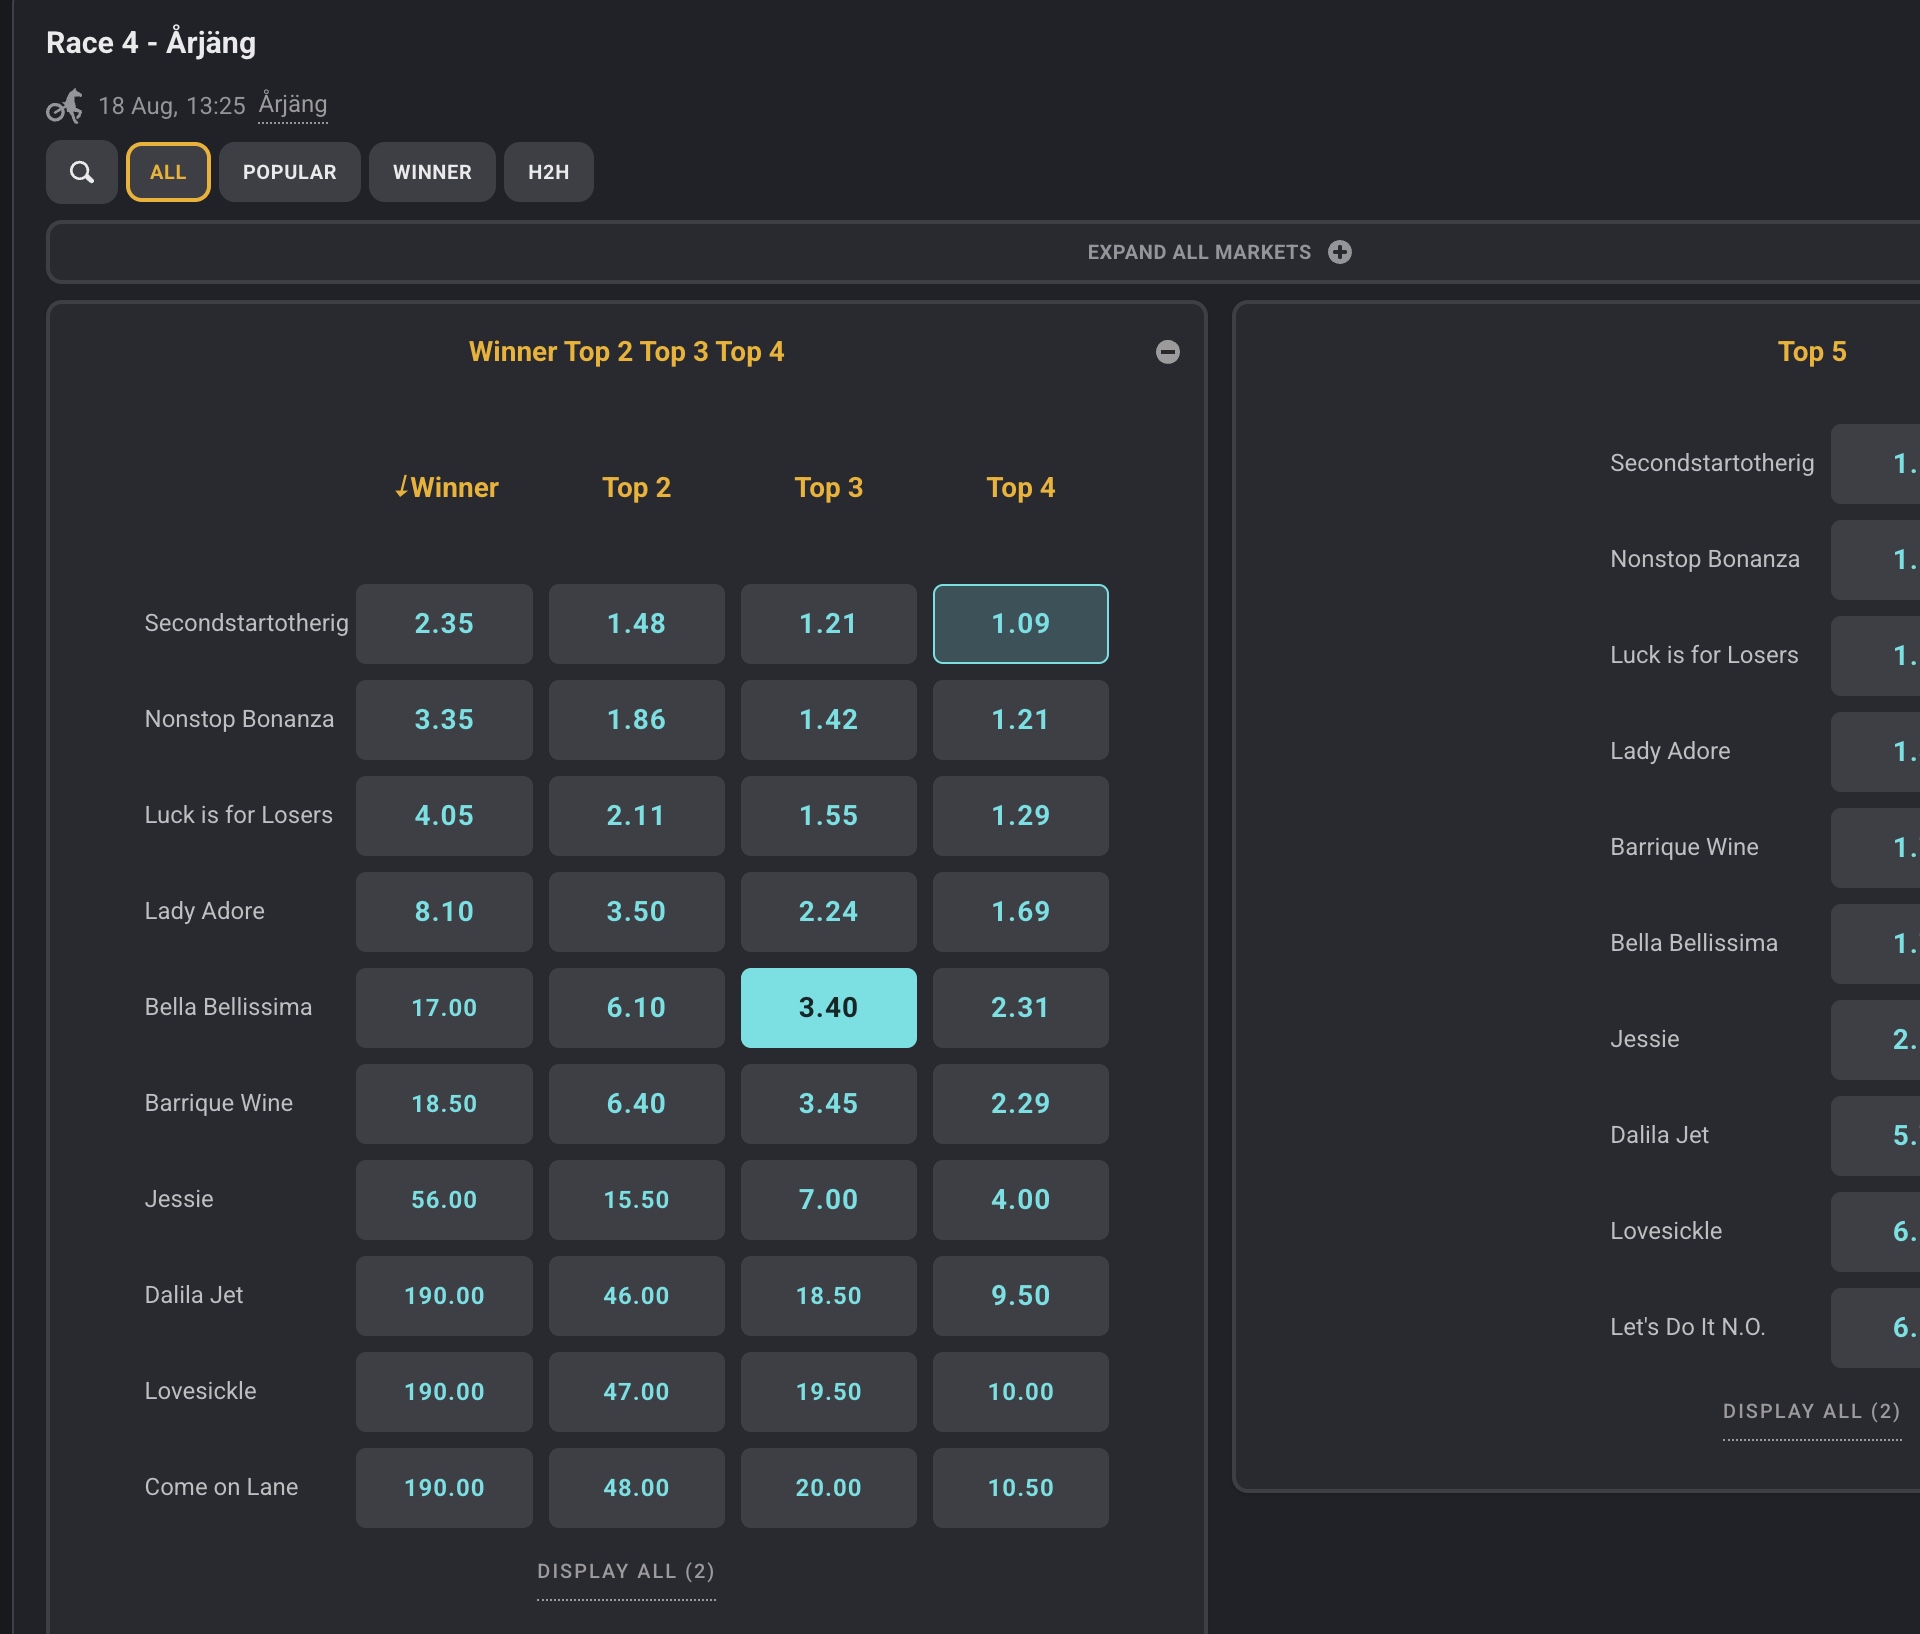This screenshot has width=1920, height=1634.
Task: Click the search magnifier icon button
Action: point(82,172)
